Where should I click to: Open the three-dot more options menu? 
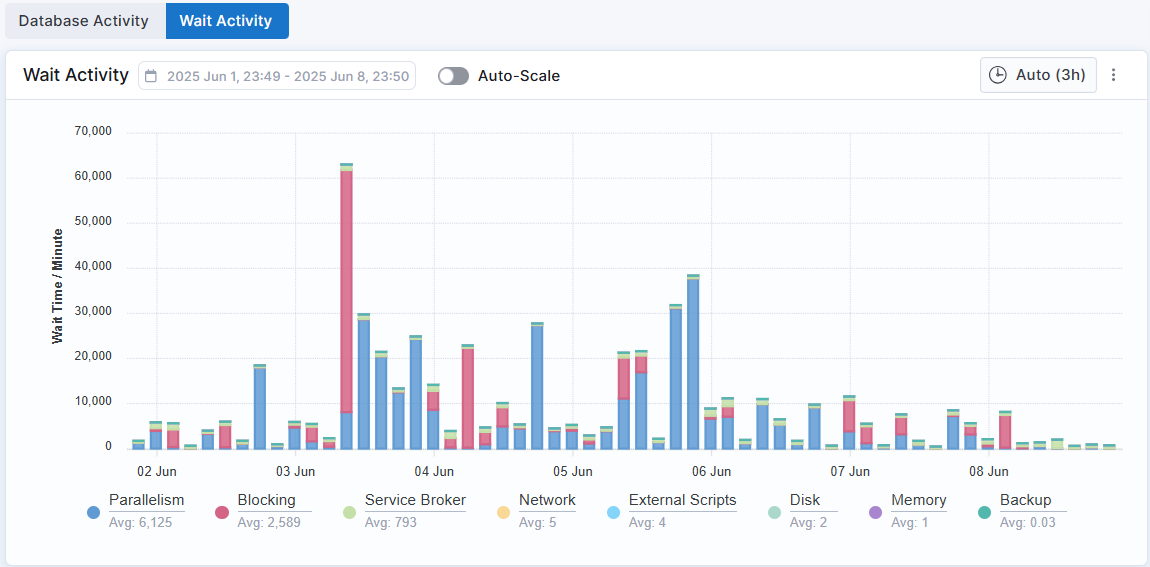click(1113, 75)
